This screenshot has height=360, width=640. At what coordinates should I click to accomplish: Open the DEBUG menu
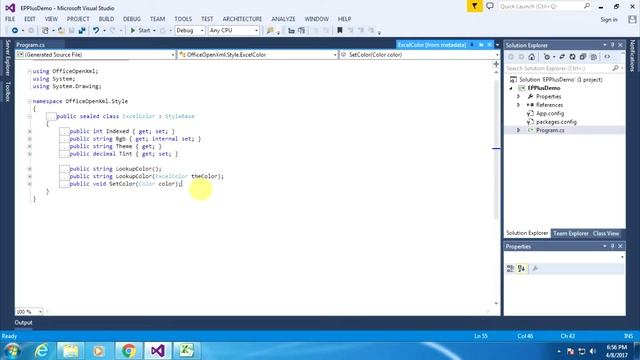pos(132,19)
